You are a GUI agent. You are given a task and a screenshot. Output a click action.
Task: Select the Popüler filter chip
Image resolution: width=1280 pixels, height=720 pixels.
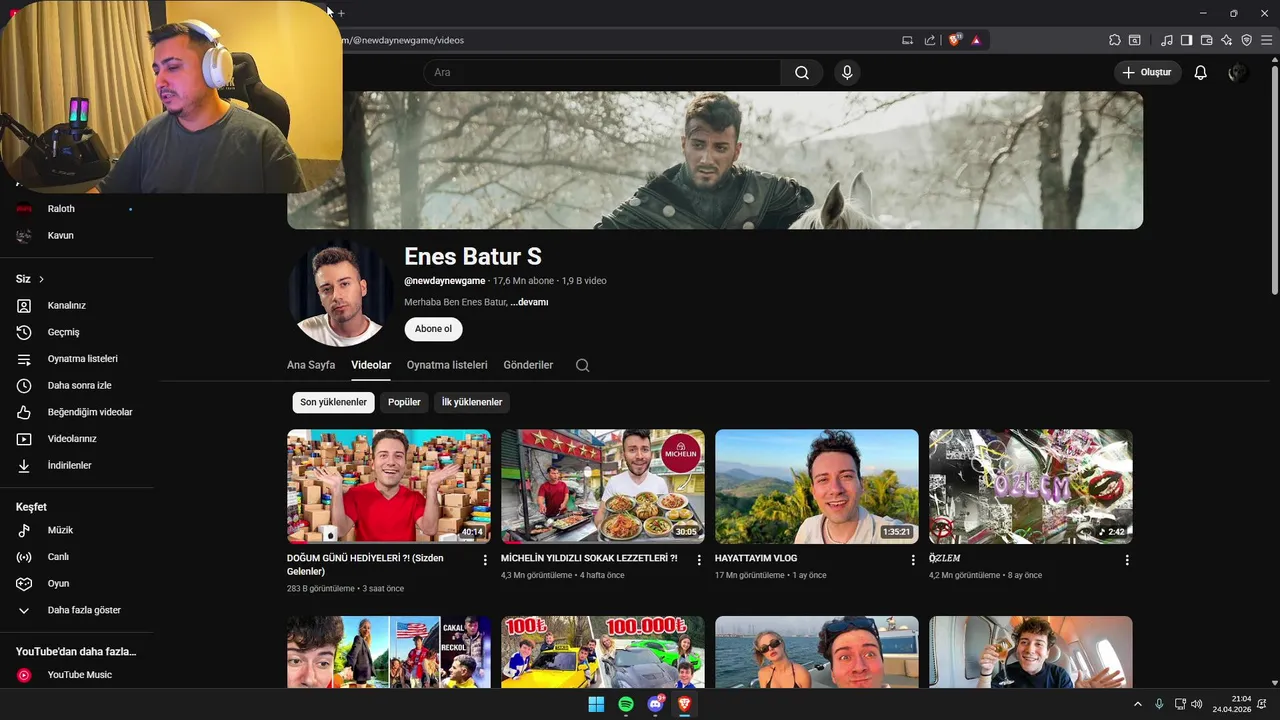[x=404, y=402]
